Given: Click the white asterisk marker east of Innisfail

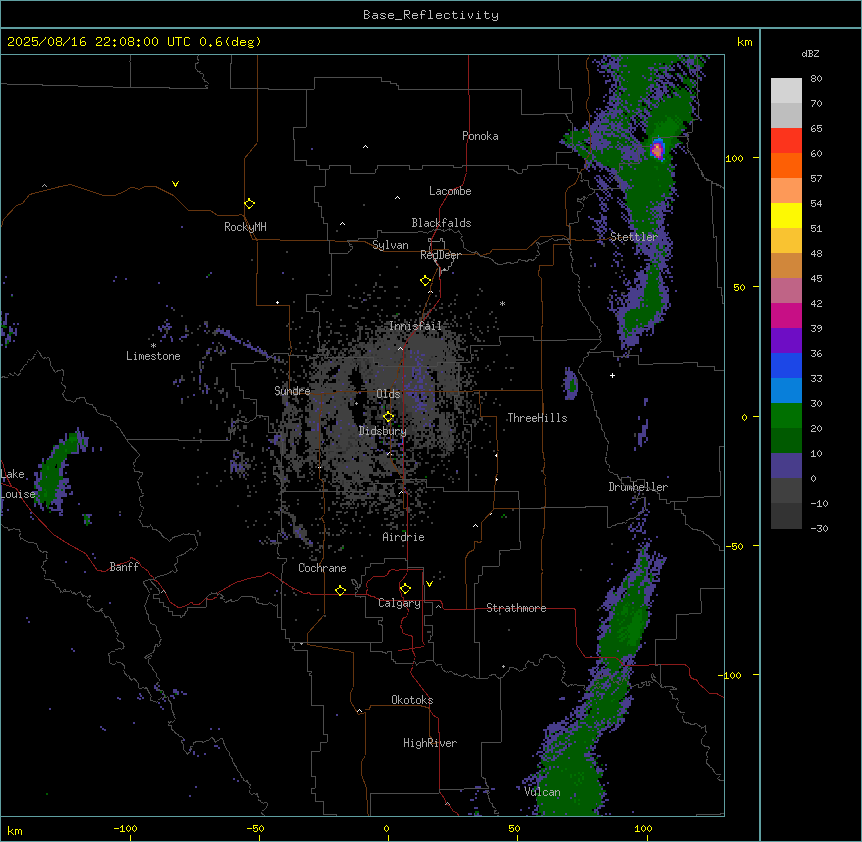Looking at the screenshot, I should click(502, 303).
